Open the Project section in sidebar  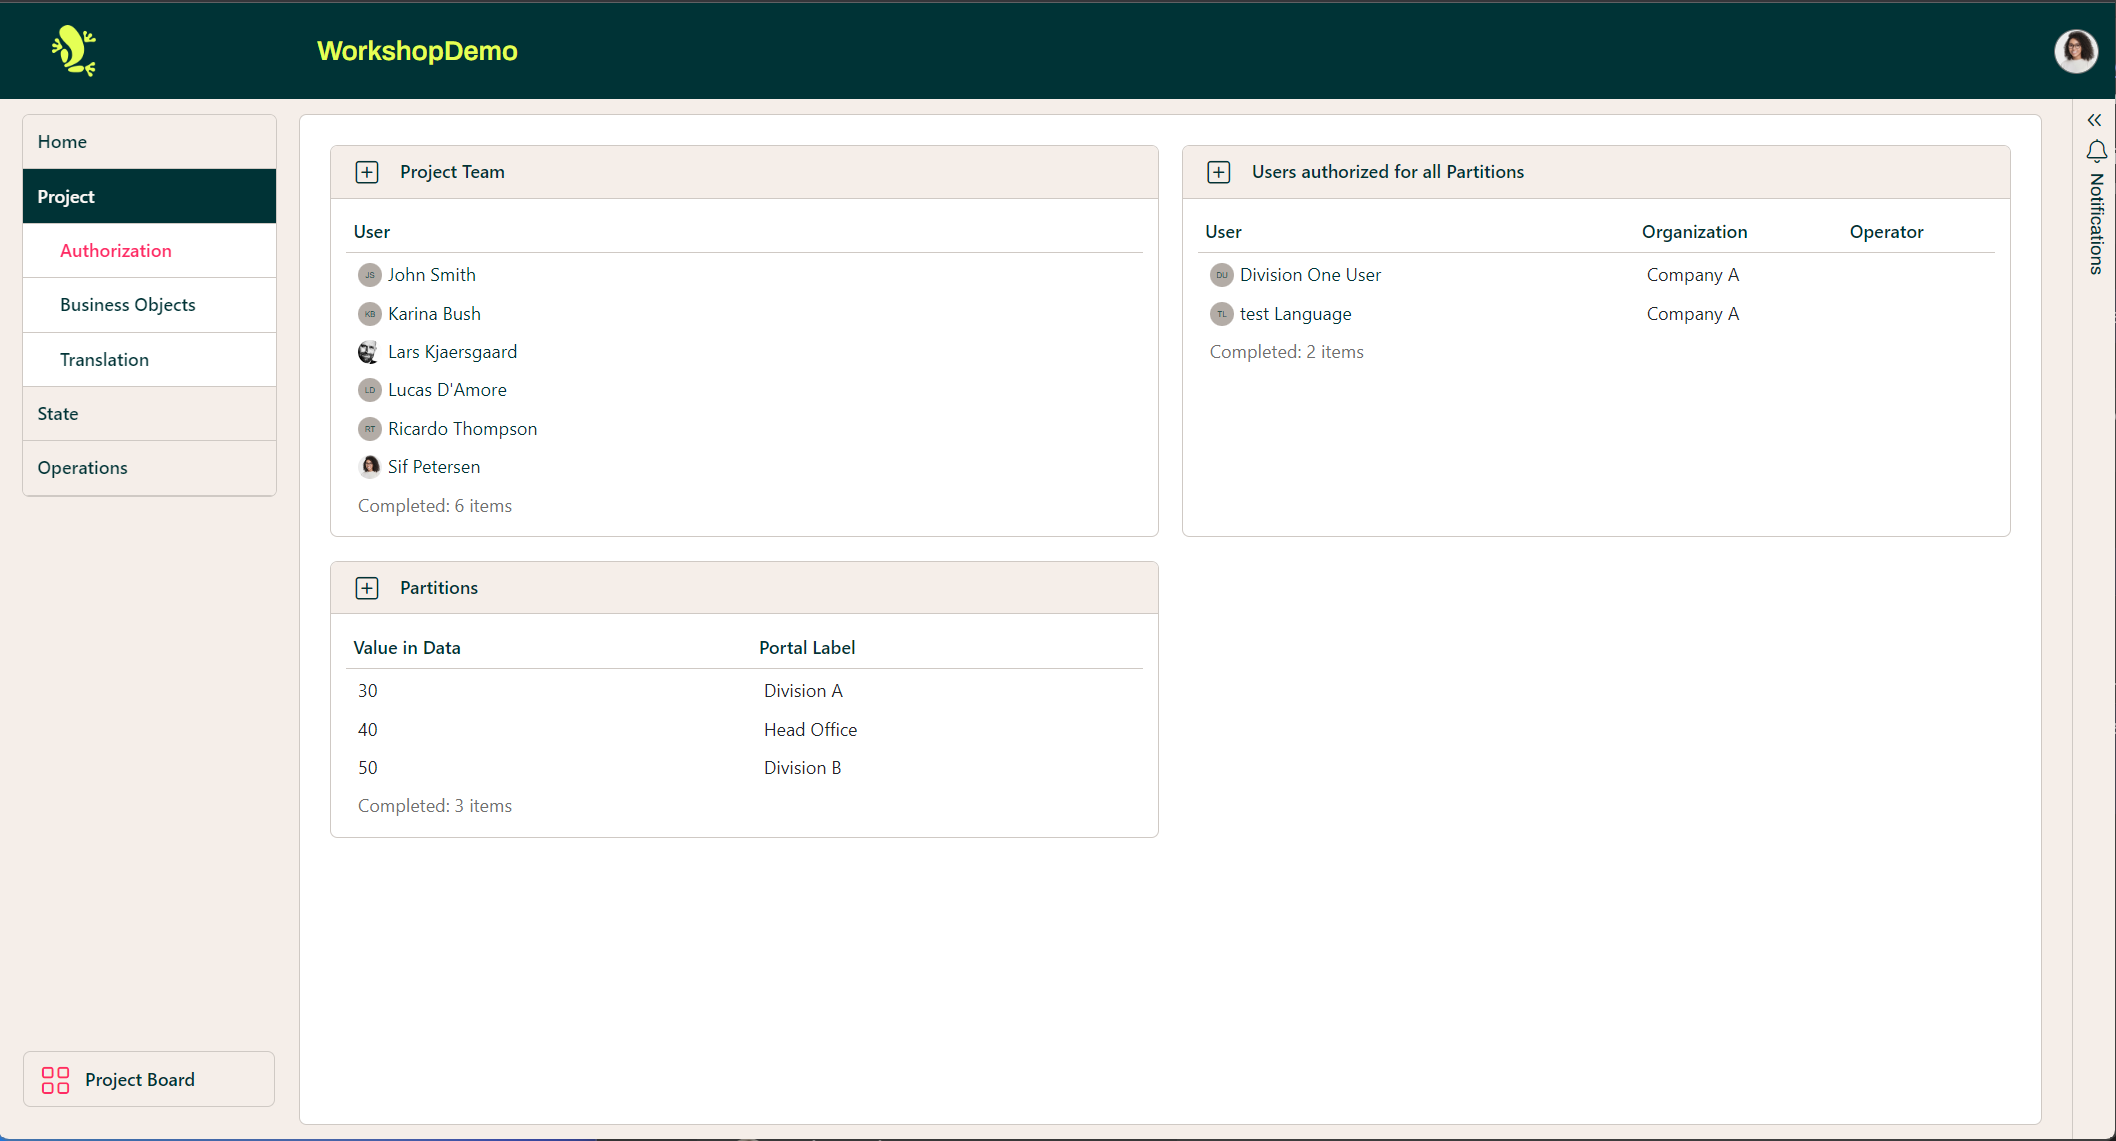pyautogui.click(x=65, y=196)
